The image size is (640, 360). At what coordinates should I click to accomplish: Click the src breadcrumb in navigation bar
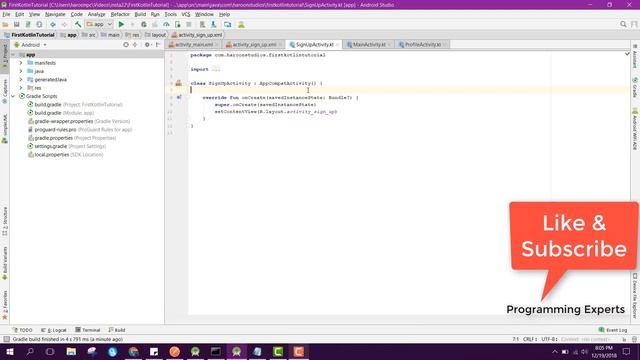pyautogui.click(x=89, y=35)
